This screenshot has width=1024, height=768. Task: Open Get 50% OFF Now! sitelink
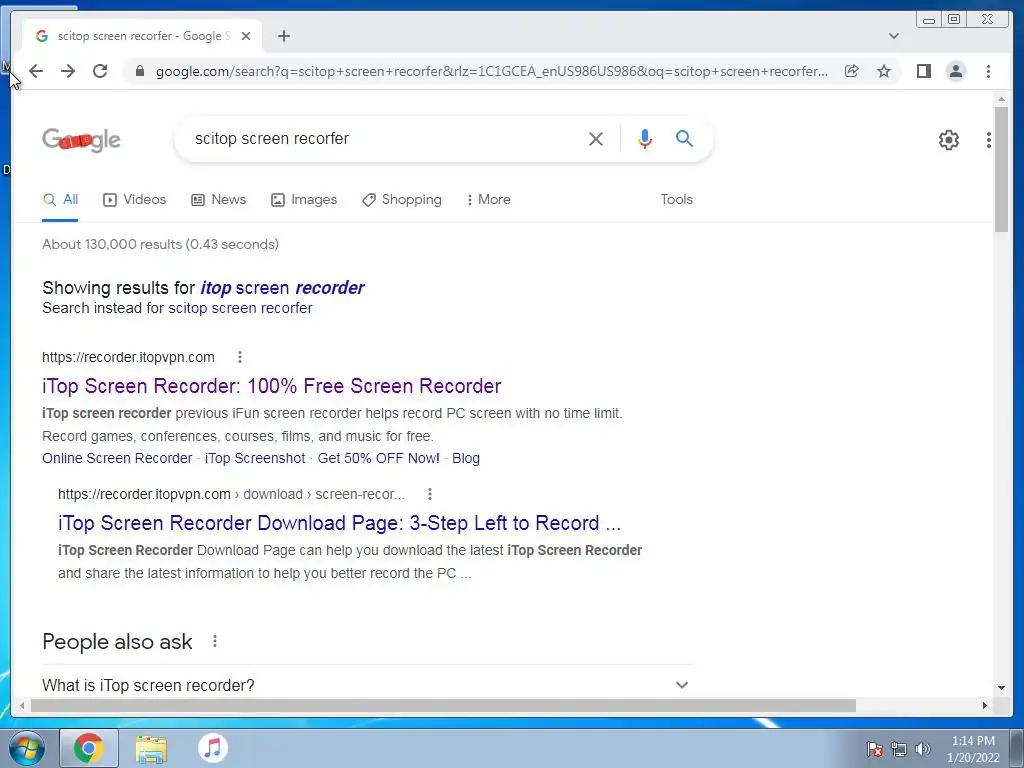(379, 458)
